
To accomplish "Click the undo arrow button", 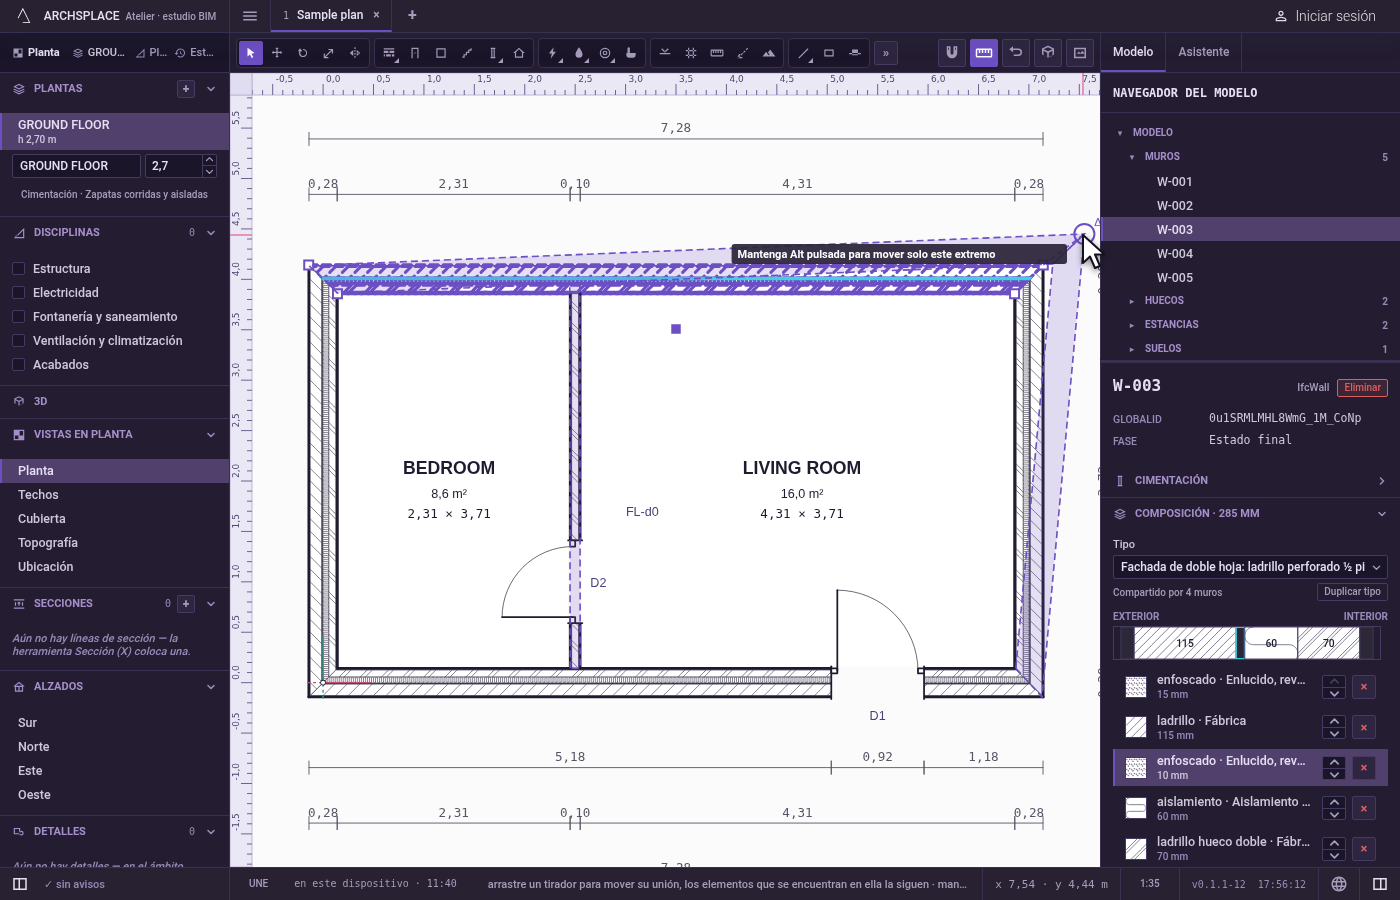I will 1016,53.
